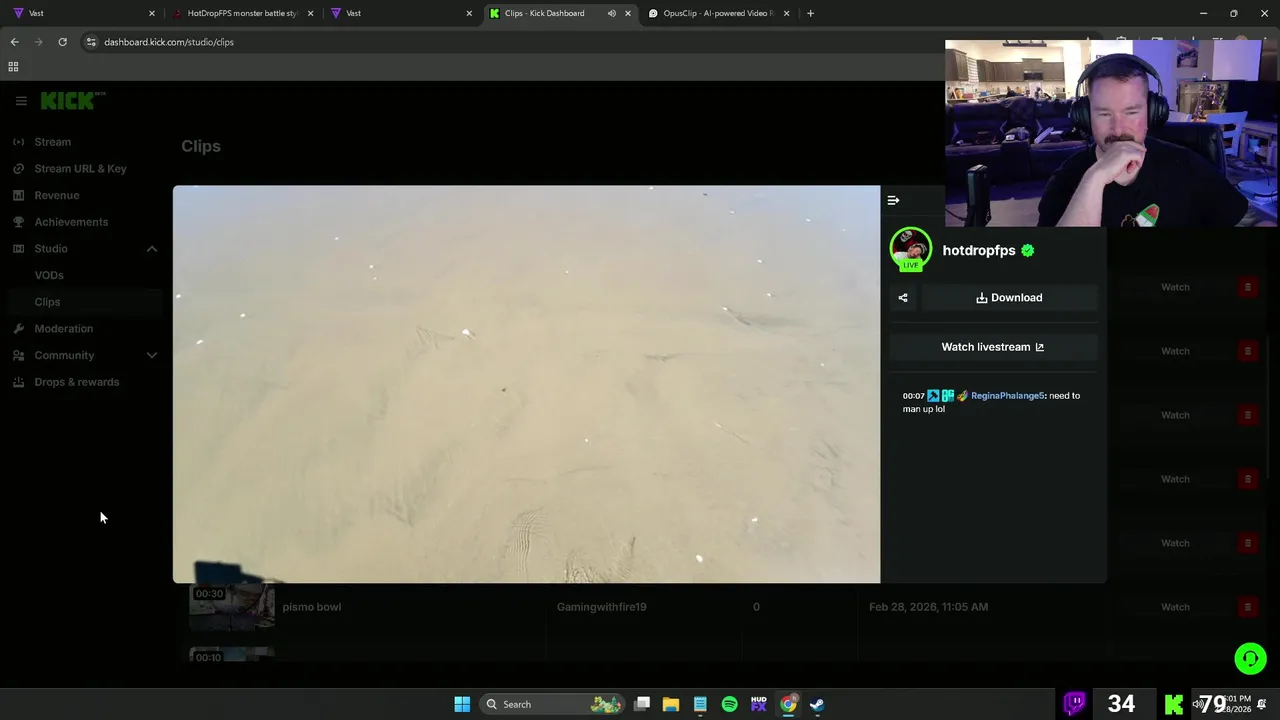The width and height of the screenshot is (1280, 720).
Task: Click the Kick logo
Action: (x=72, y=100)
